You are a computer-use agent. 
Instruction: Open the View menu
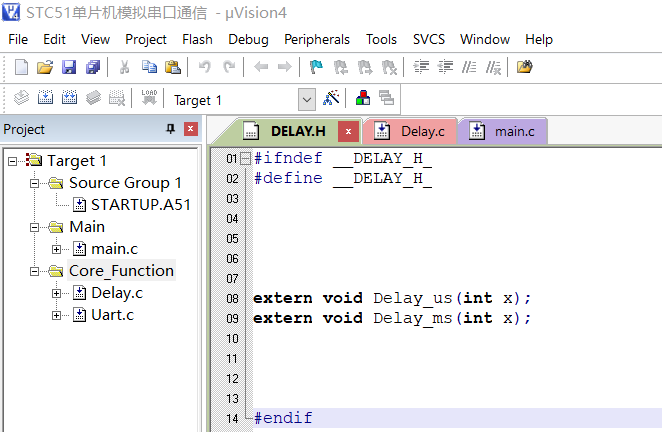tap(95, 39)
